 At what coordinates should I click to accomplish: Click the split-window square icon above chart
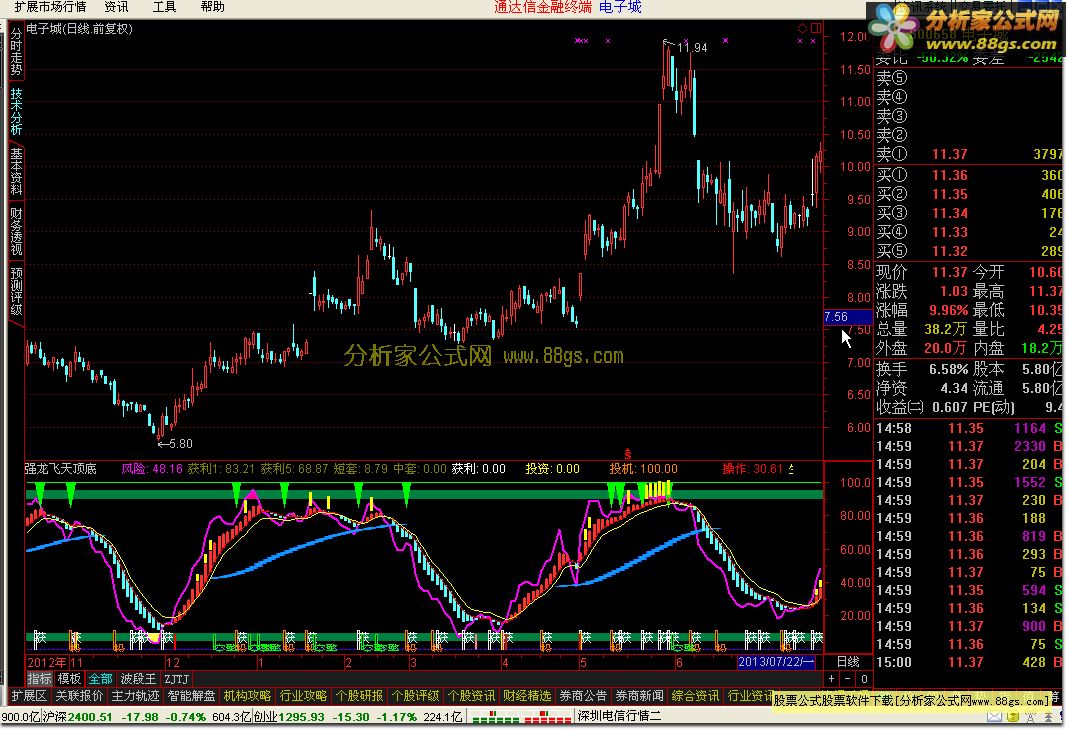click(x=815, y=28)
